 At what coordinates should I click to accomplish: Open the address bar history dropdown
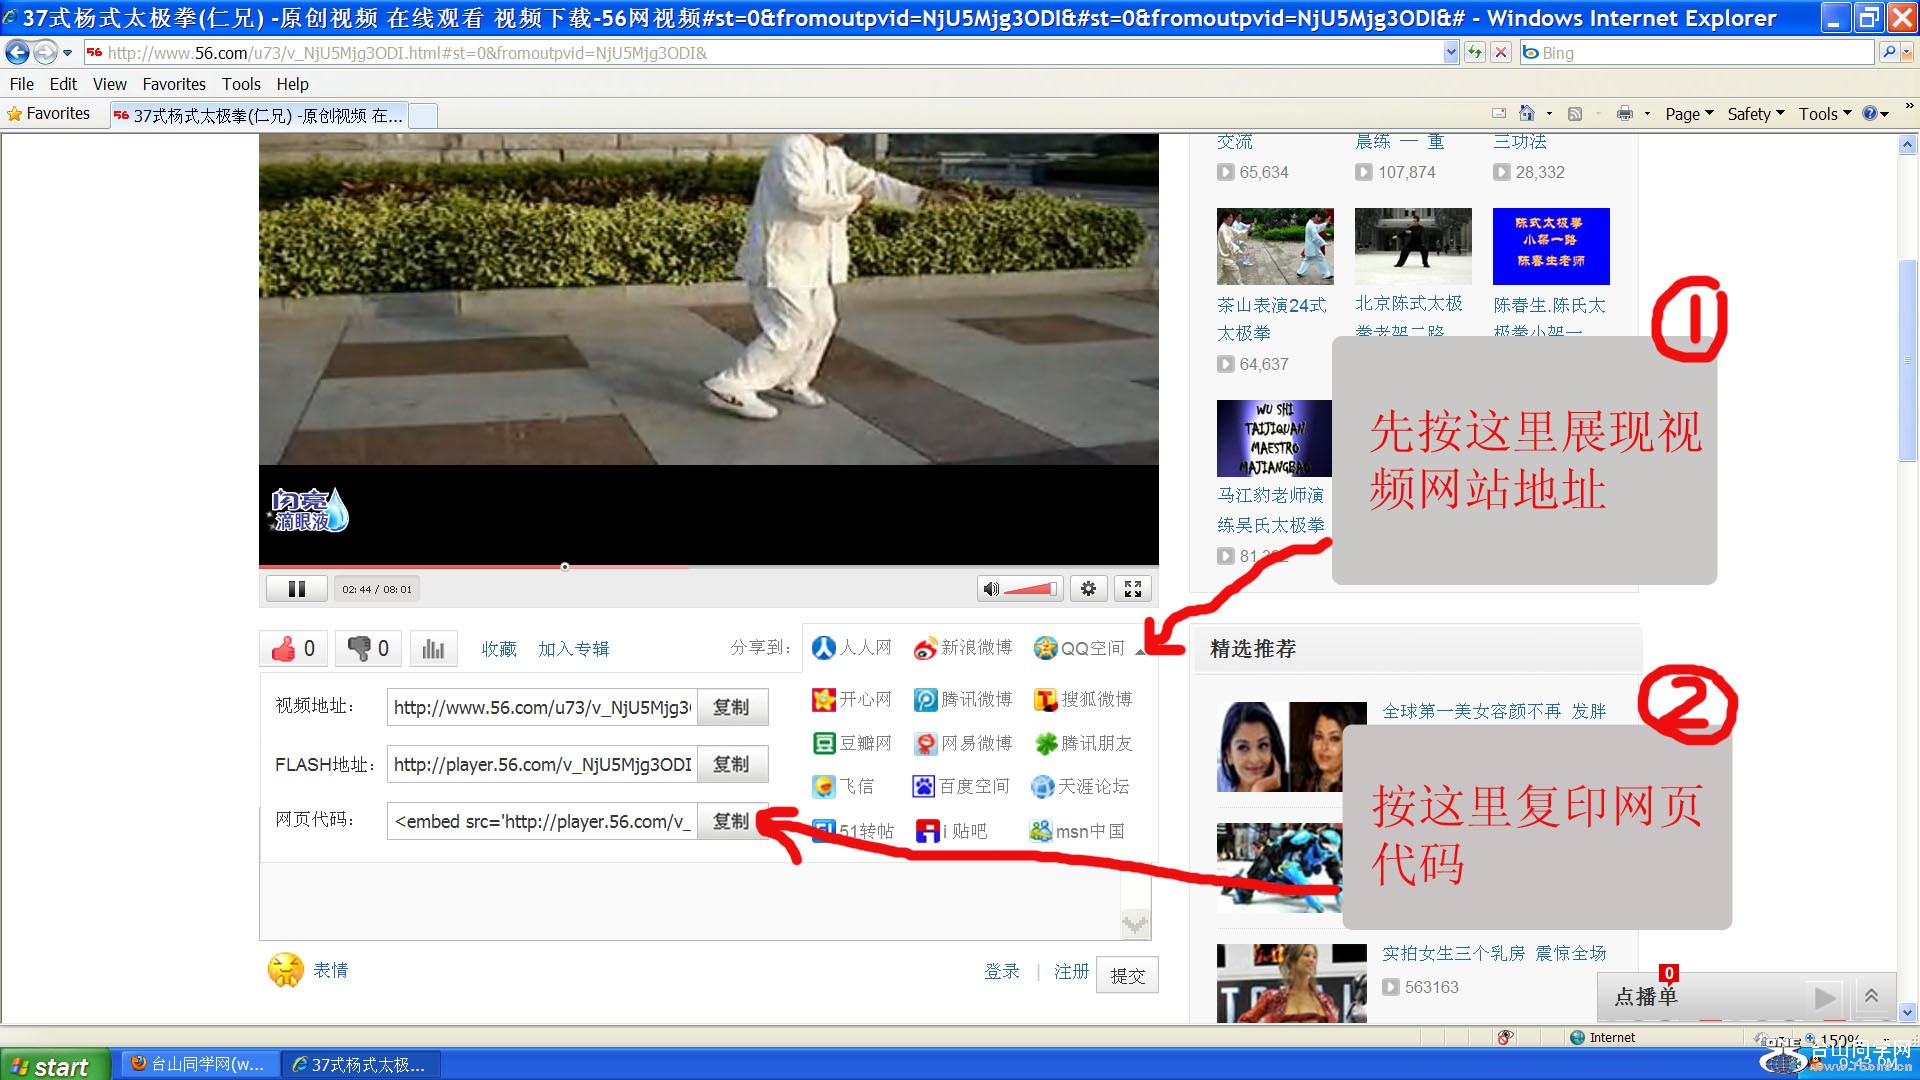tap(1451, 53)
